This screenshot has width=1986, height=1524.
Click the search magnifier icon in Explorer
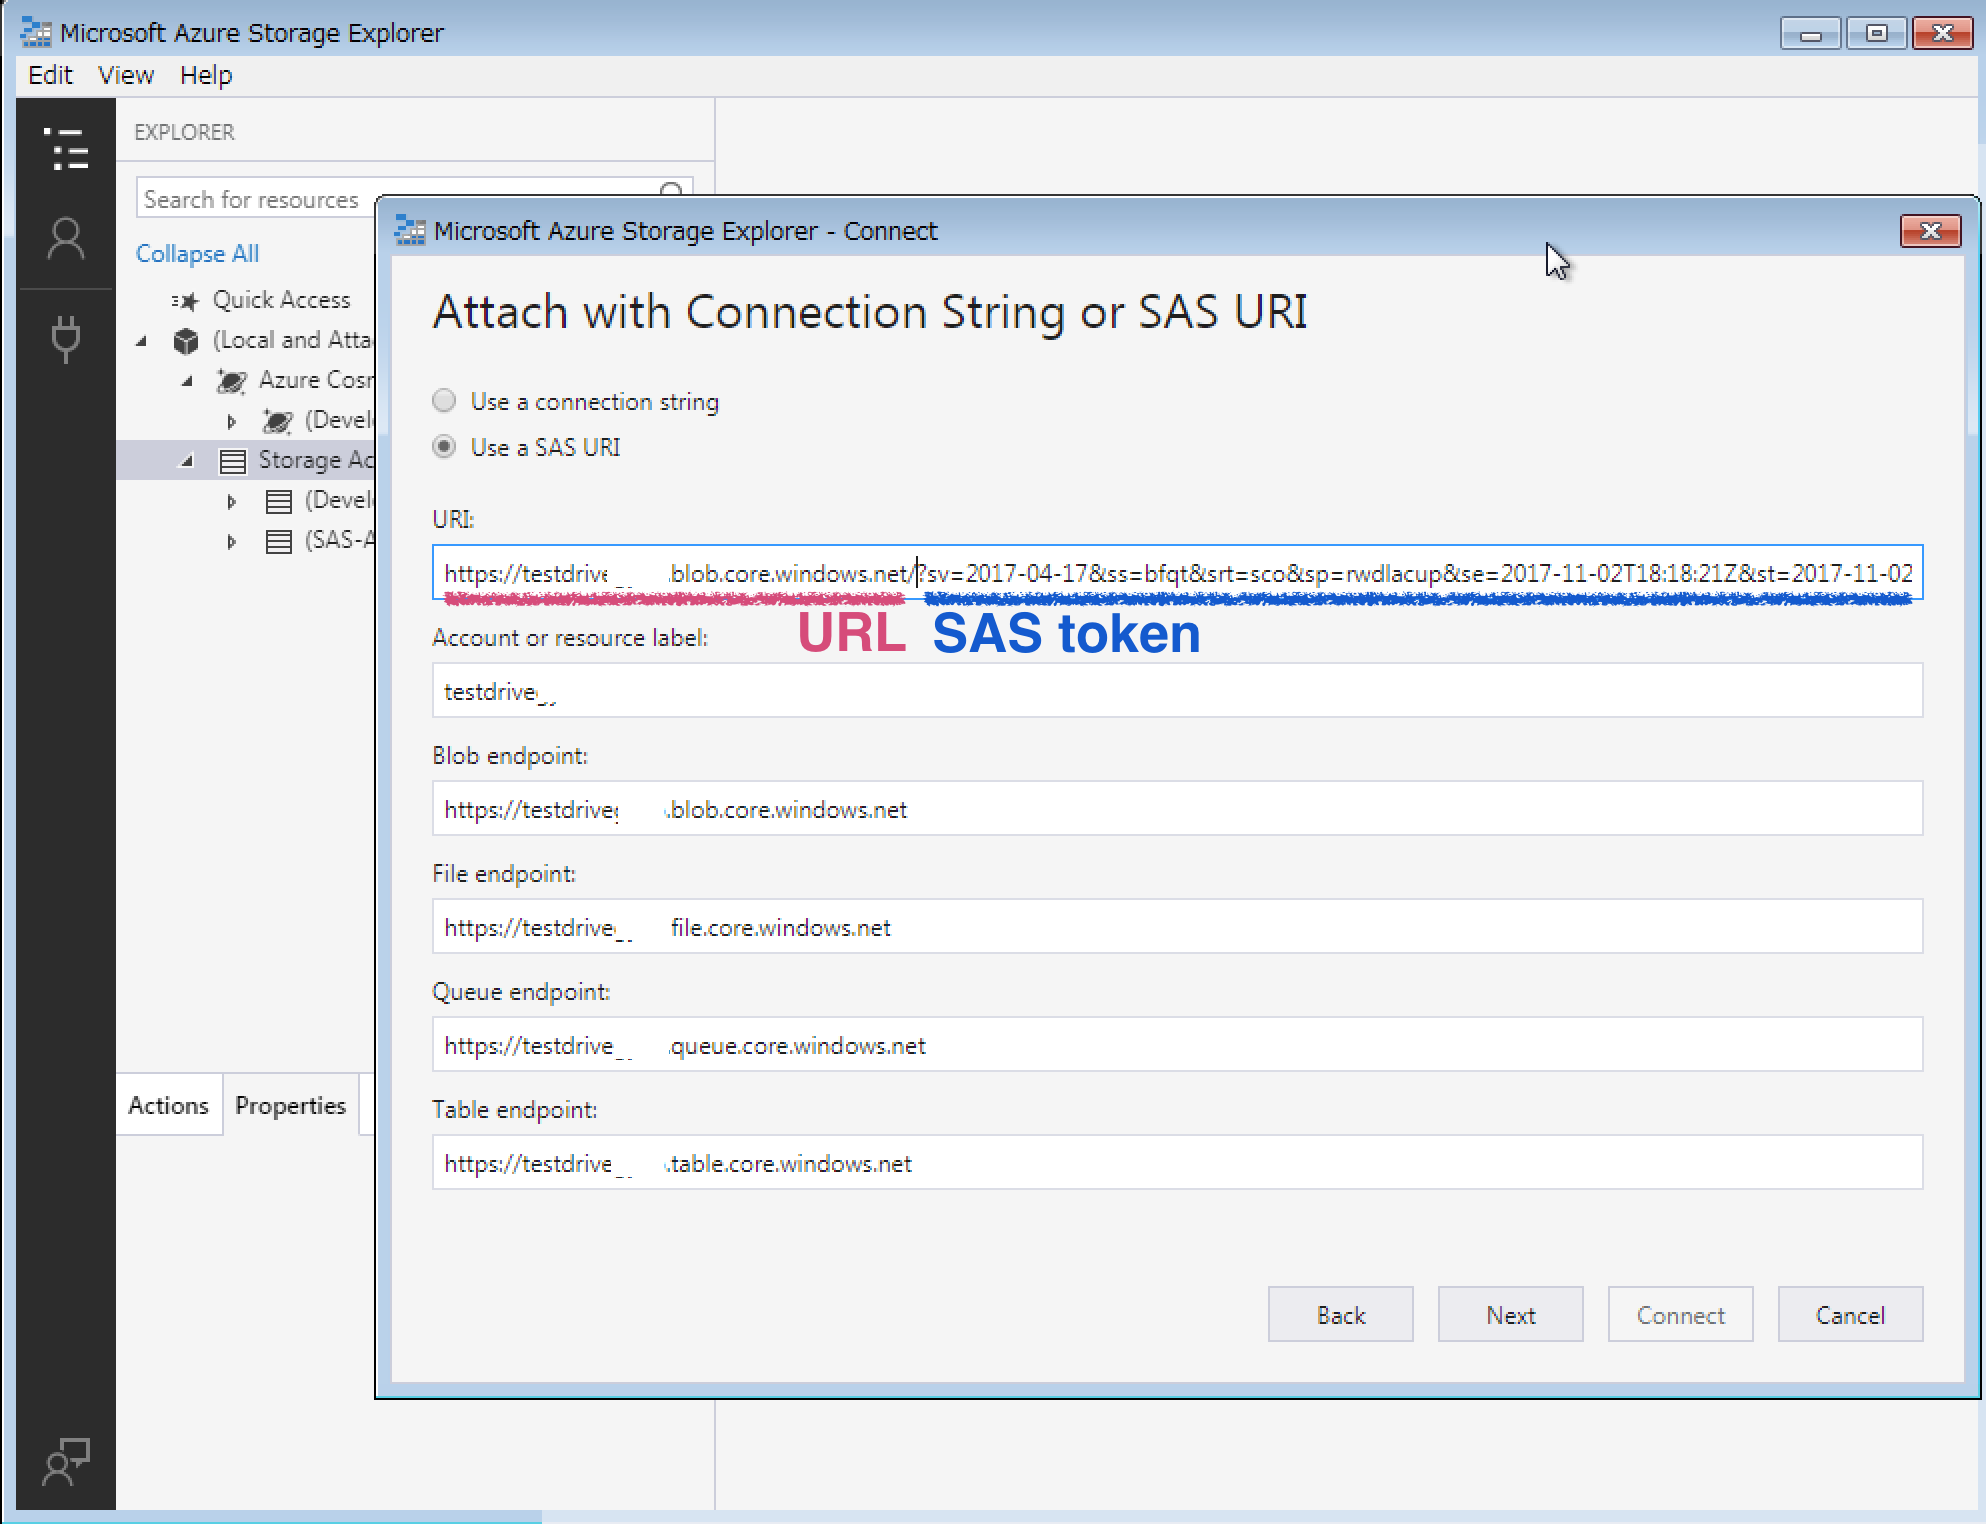tap(672, 191)
